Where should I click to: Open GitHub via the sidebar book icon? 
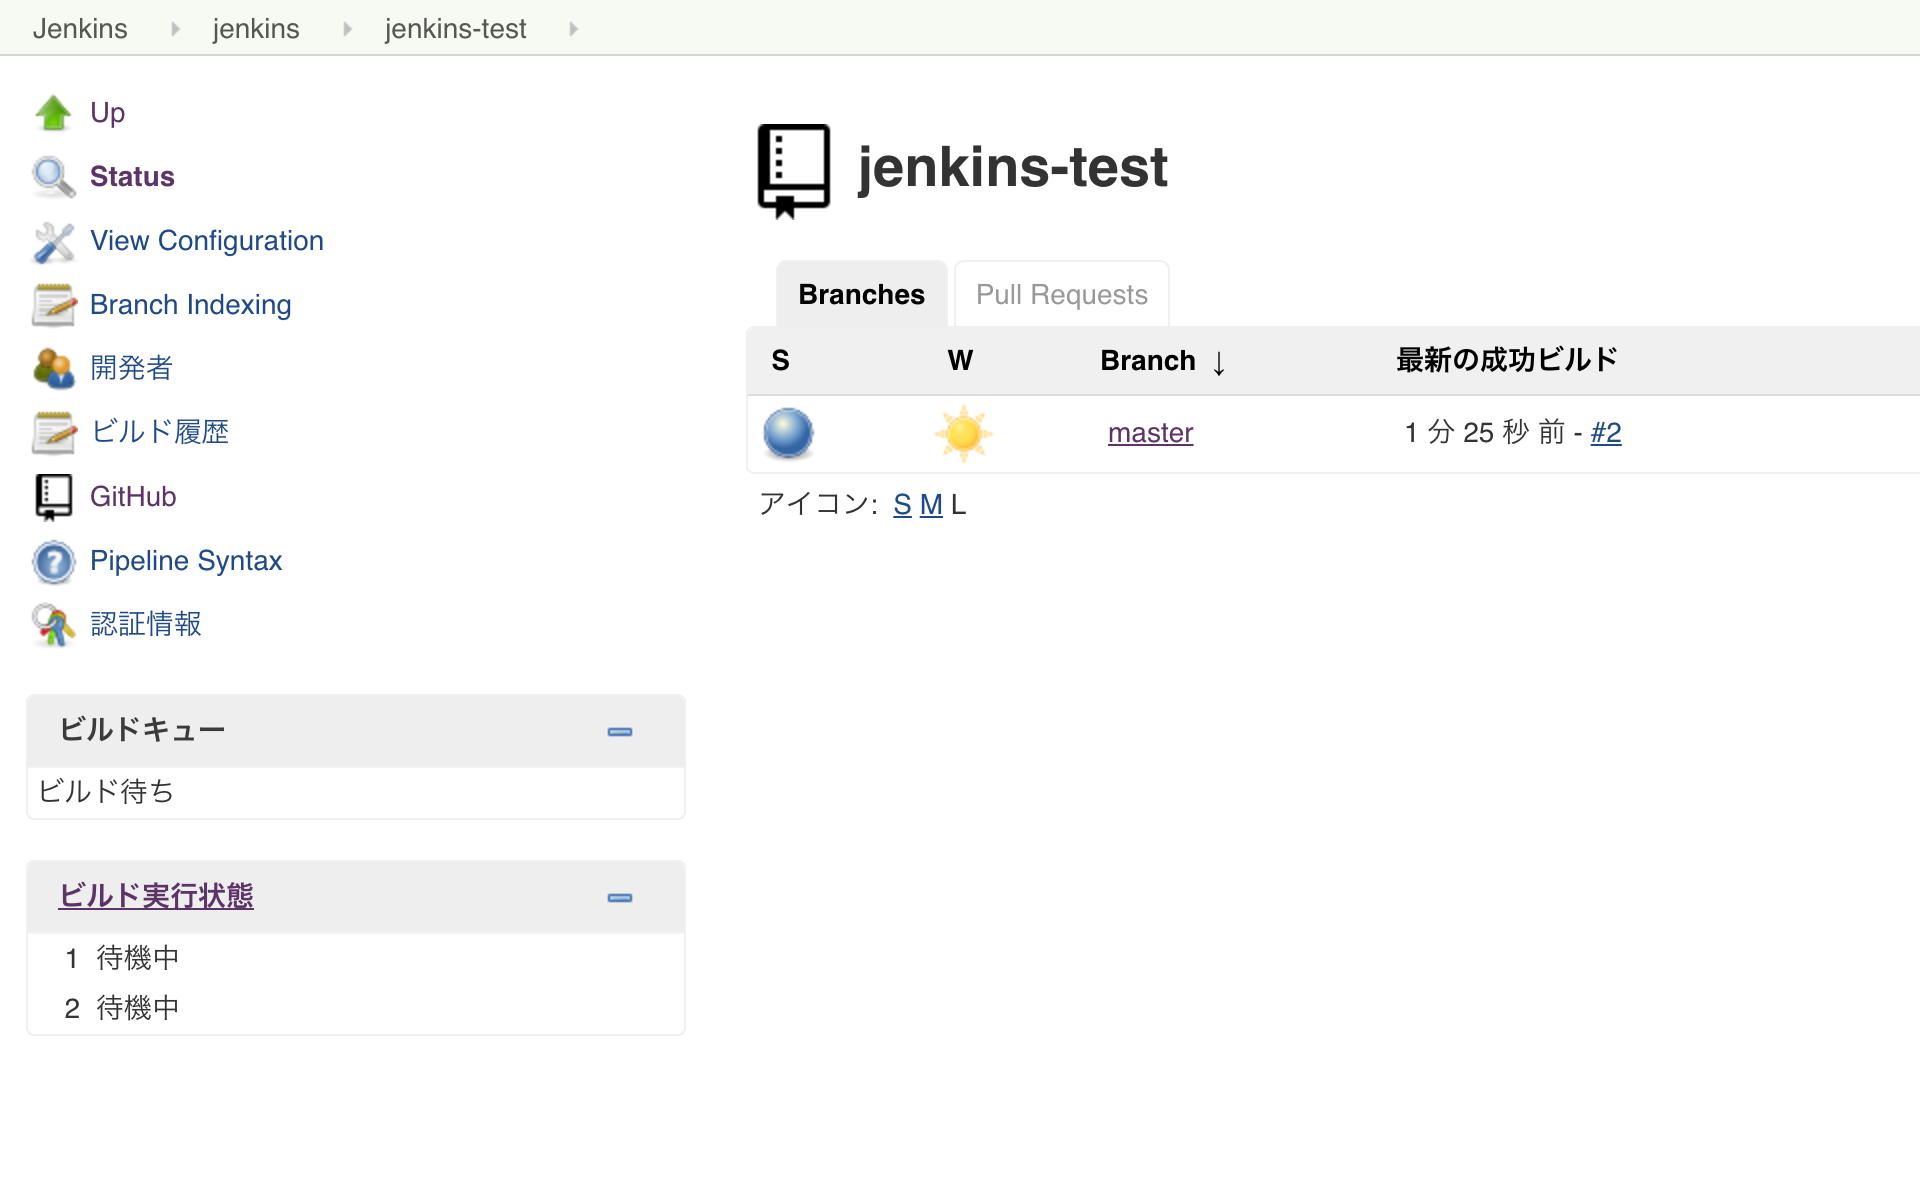(x=53, y=496)
